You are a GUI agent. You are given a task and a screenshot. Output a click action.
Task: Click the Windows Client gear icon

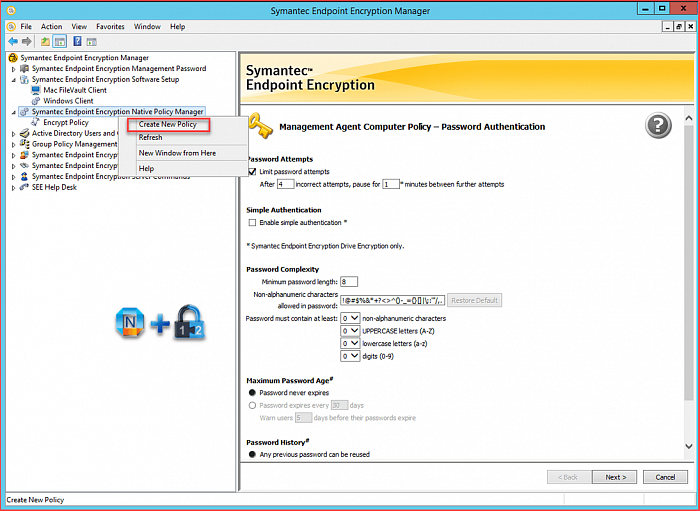click(36, 101)
